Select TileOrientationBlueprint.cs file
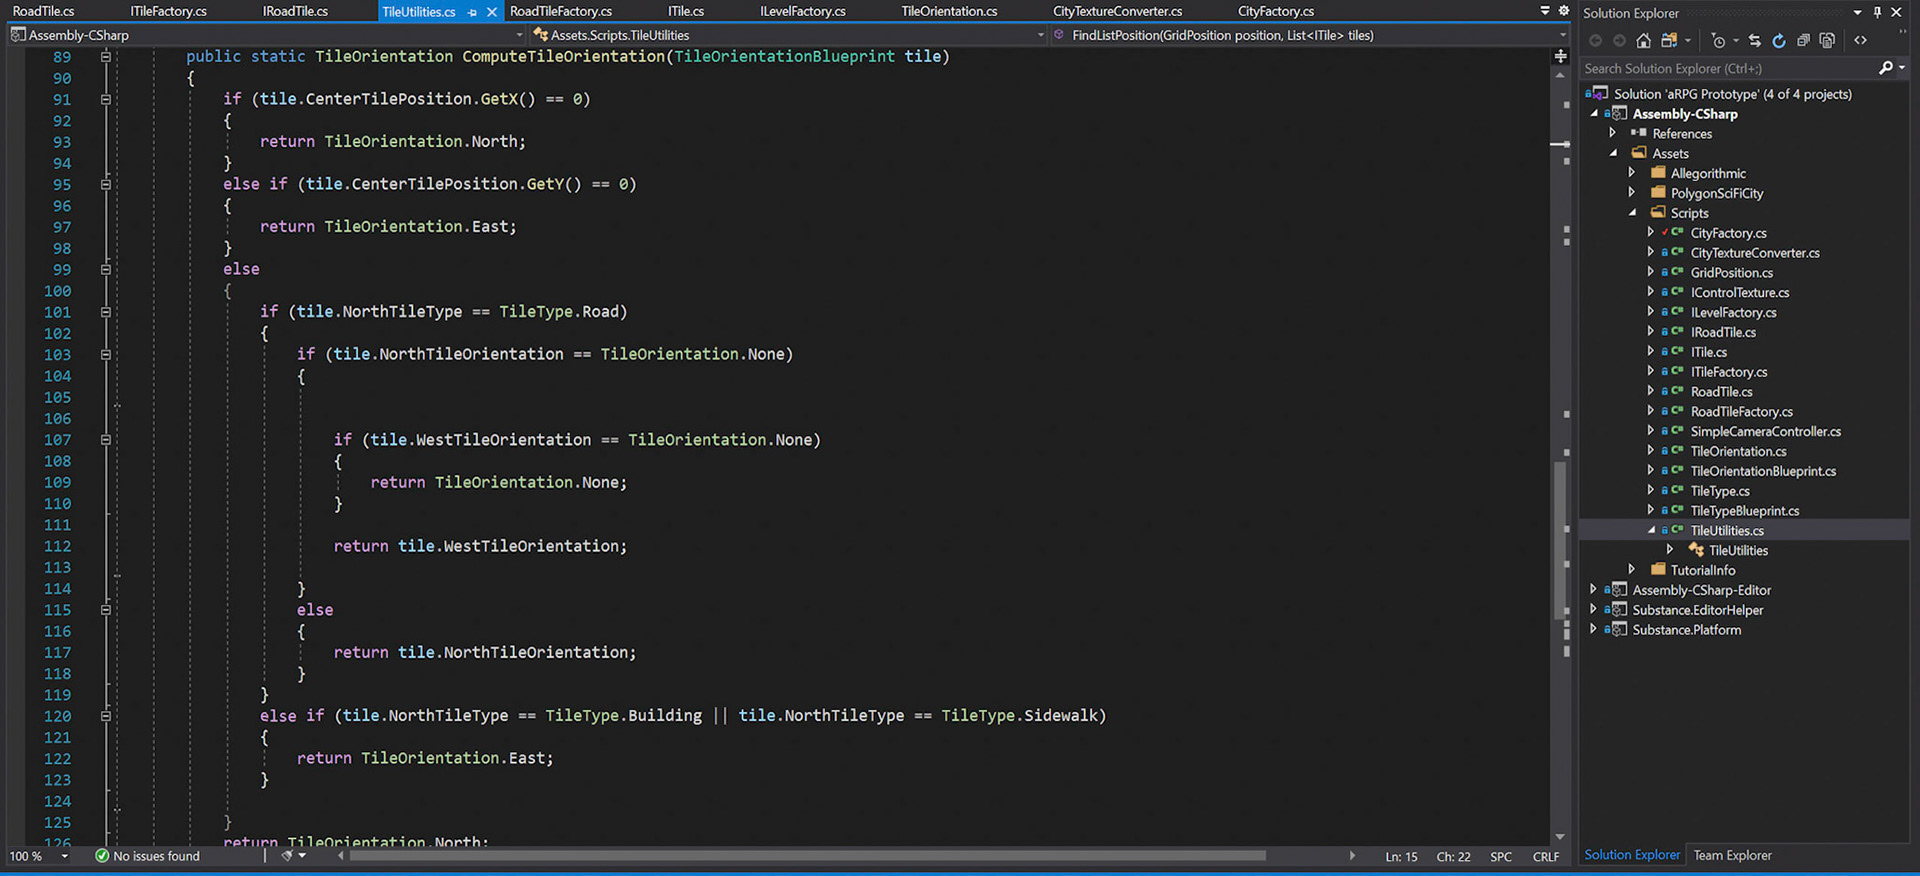 [1763, 471]
